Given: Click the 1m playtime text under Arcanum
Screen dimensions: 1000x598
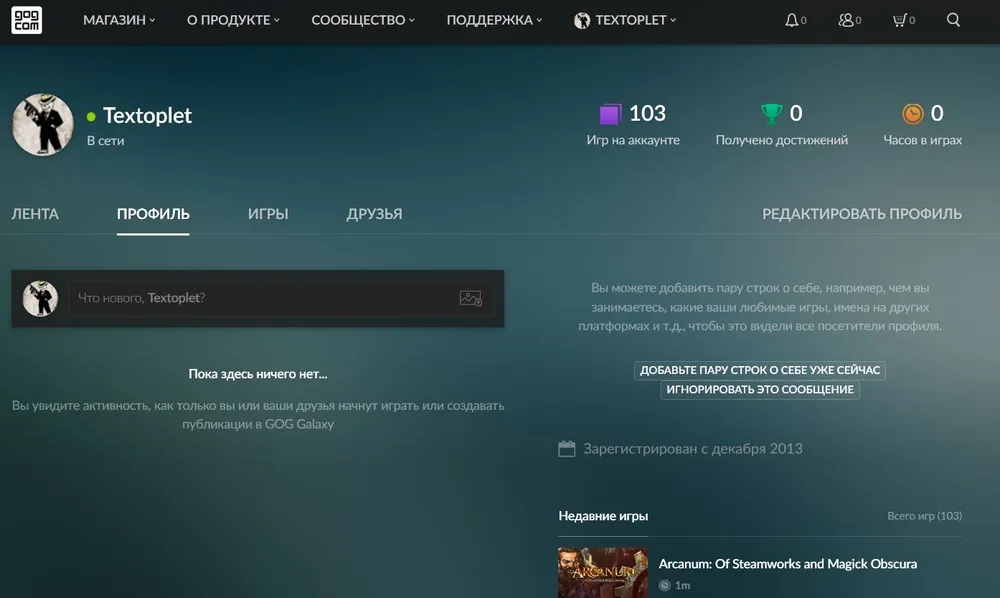Looking at the screenshot, I should tap(682, 585).
